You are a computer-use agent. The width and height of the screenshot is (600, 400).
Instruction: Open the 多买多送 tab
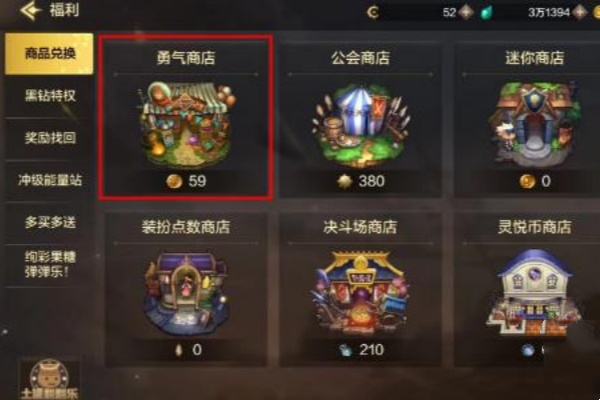coord(49,222)
